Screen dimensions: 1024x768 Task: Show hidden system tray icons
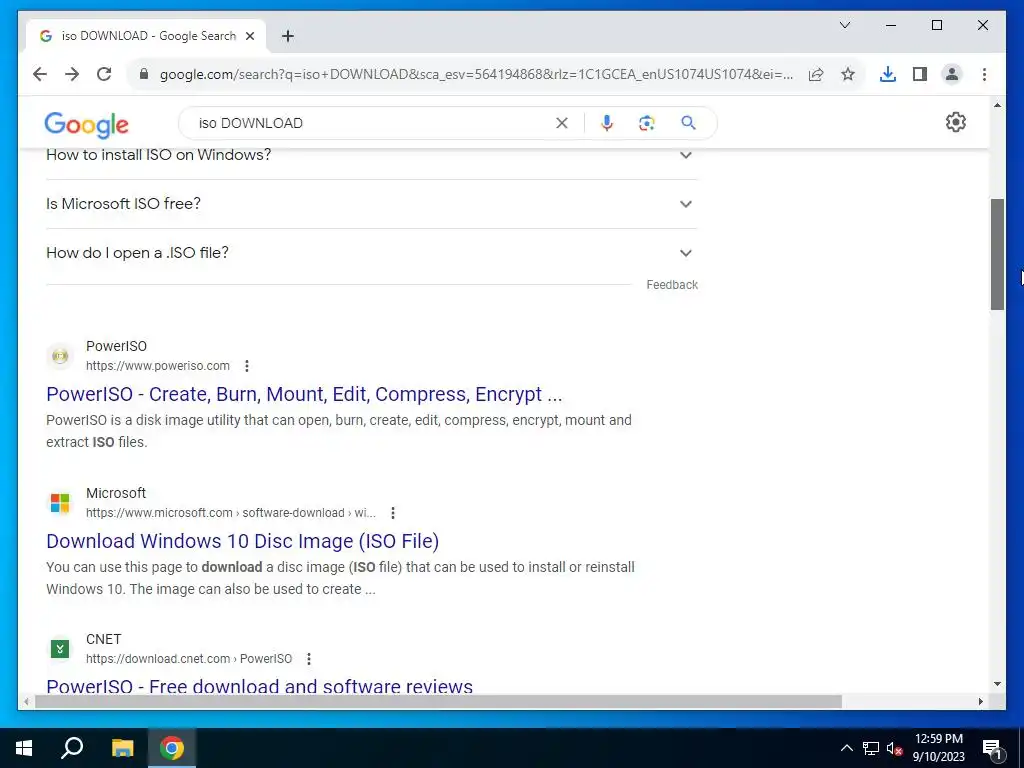pyautogui.click(x=846, y=748)
